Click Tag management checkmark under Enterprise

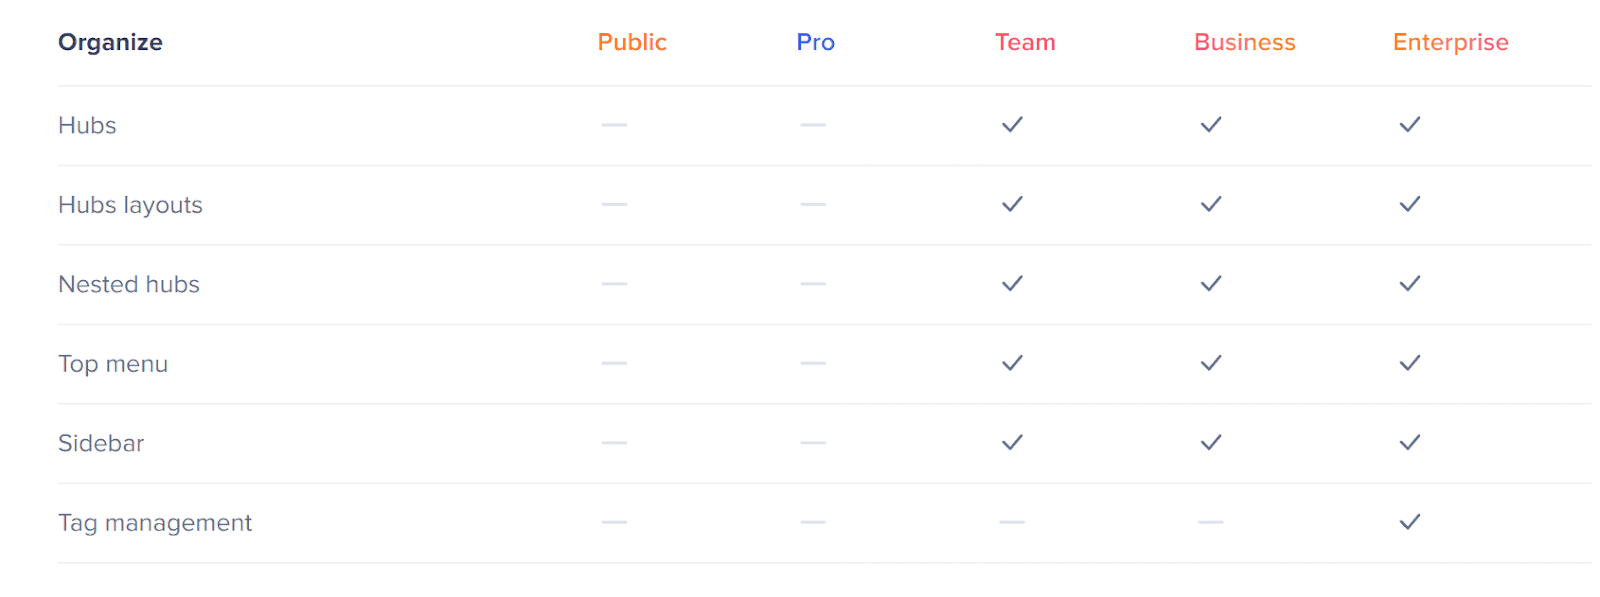pyautogui.click(x=1410, y=522)
